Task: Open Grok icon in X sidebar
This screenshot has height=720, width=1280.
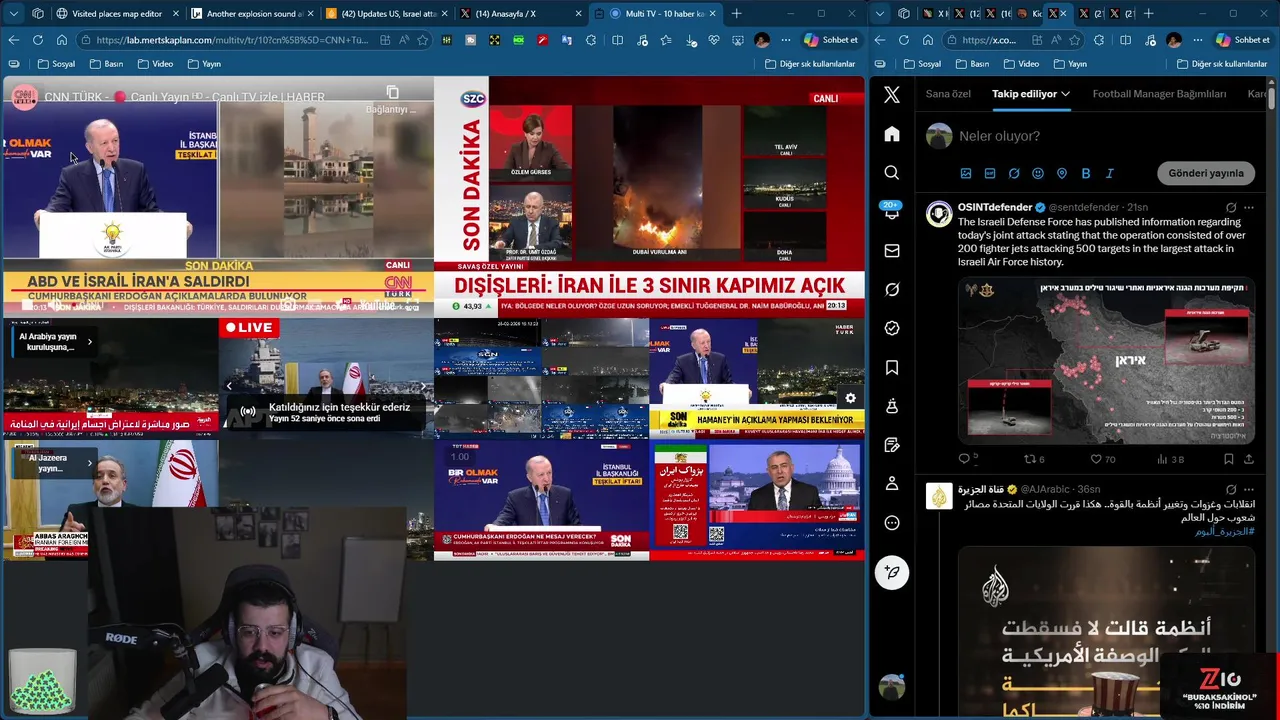Action: pos(892,289)
